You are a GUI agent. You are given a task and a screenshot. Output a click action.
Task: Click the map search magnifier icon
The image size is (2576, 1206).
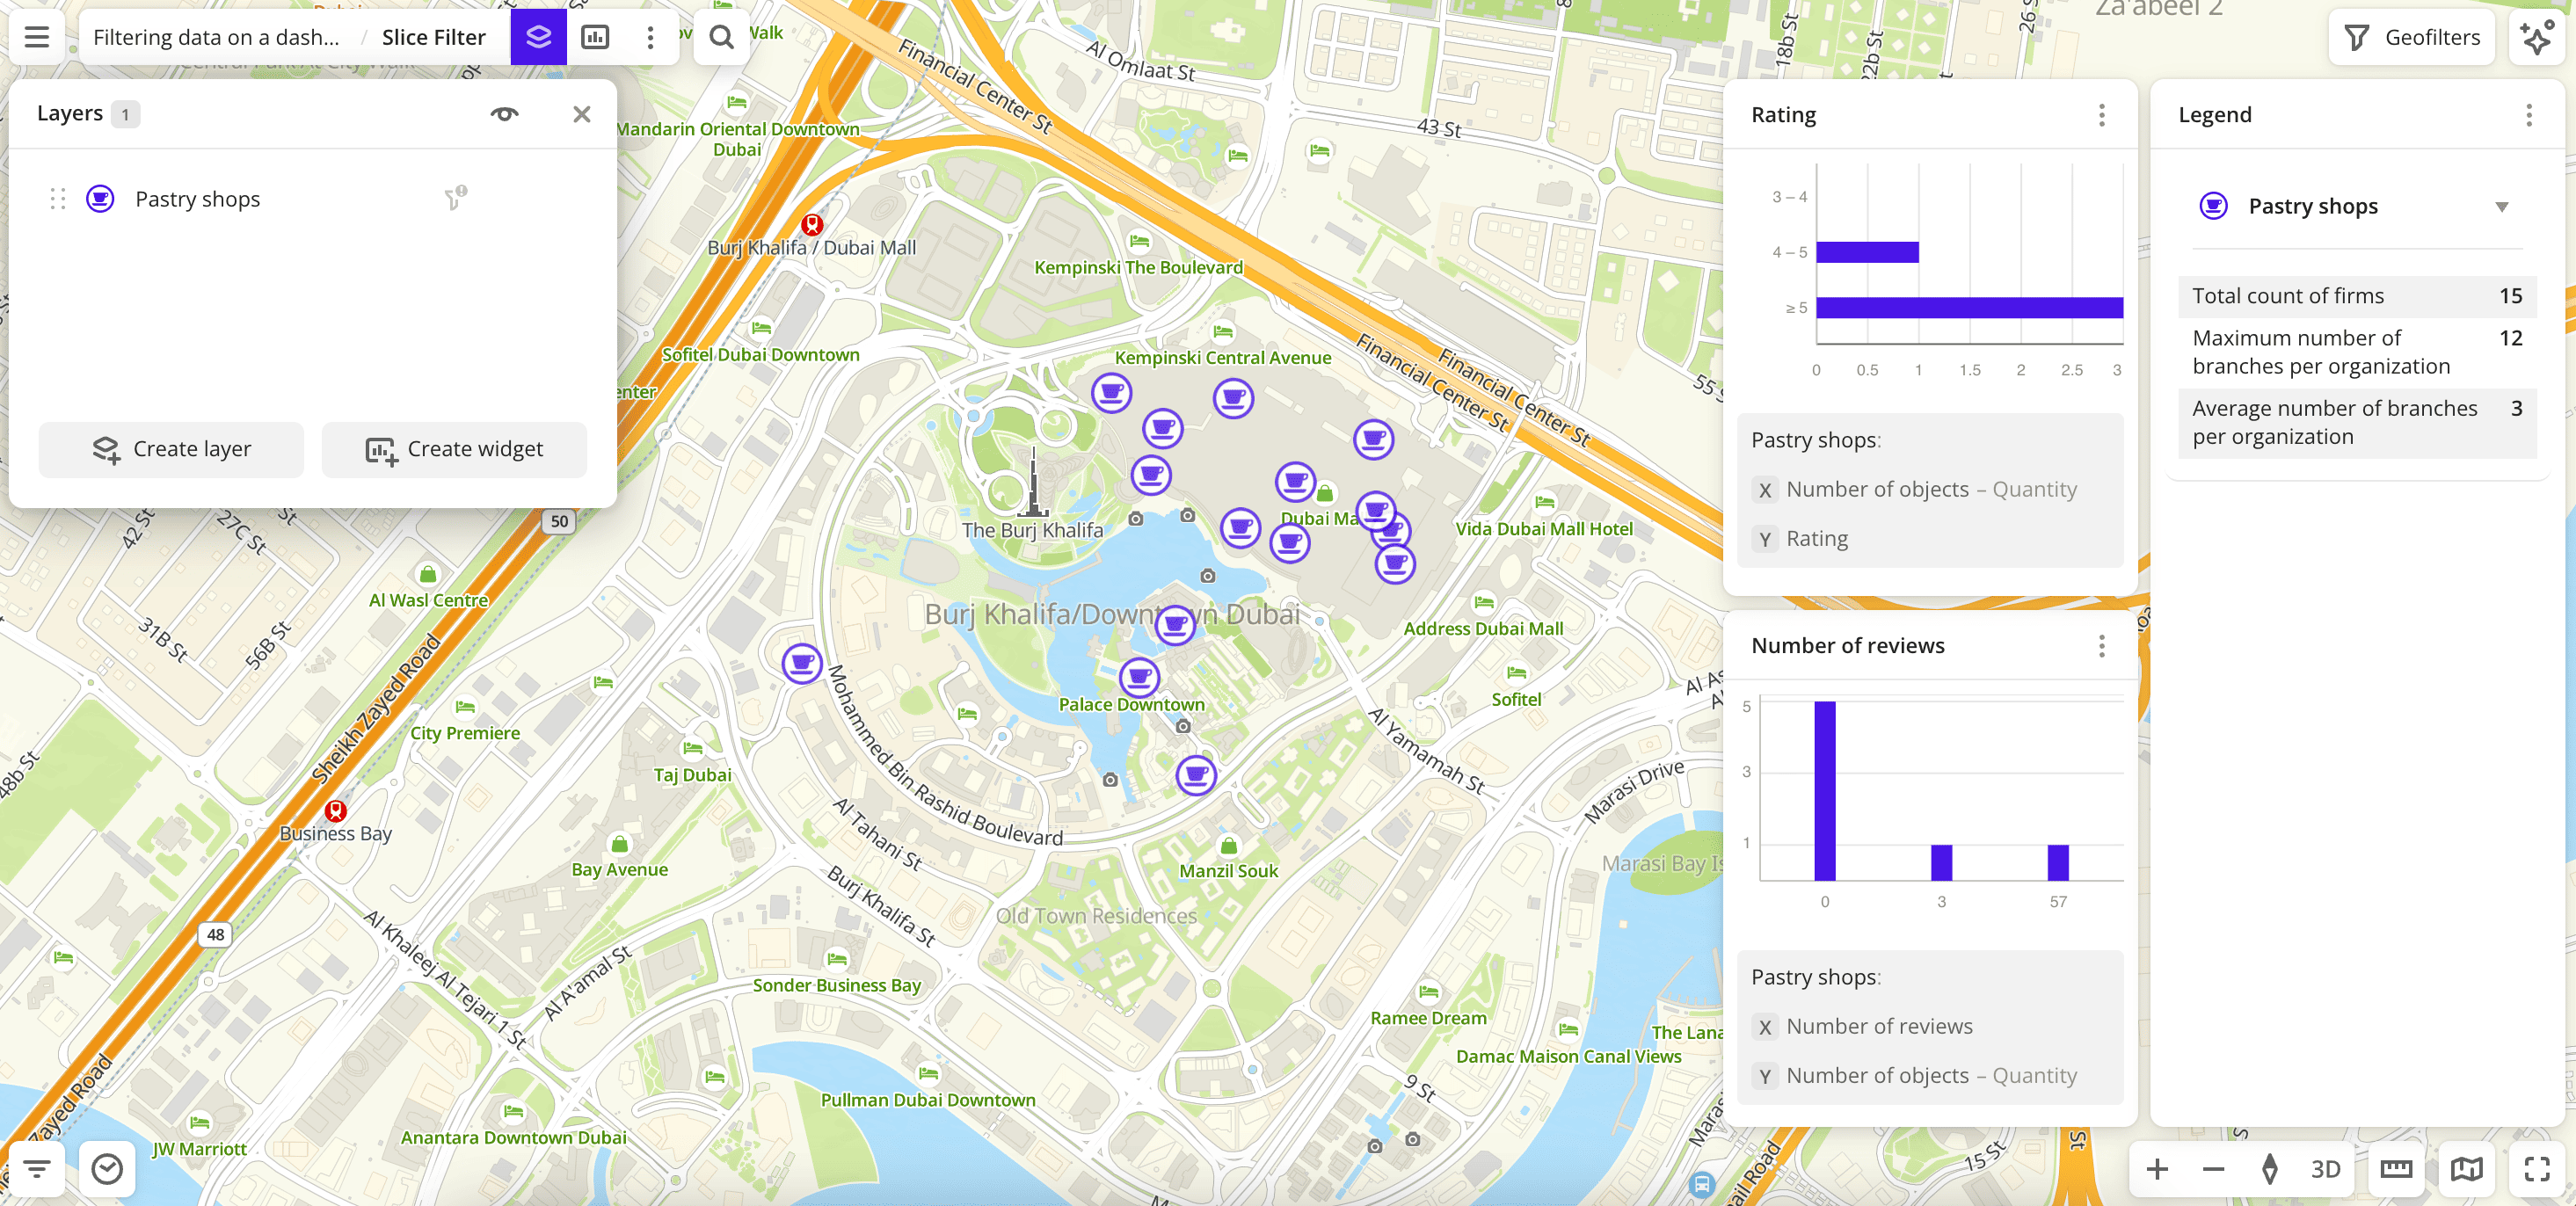click(x=721, y=37)
